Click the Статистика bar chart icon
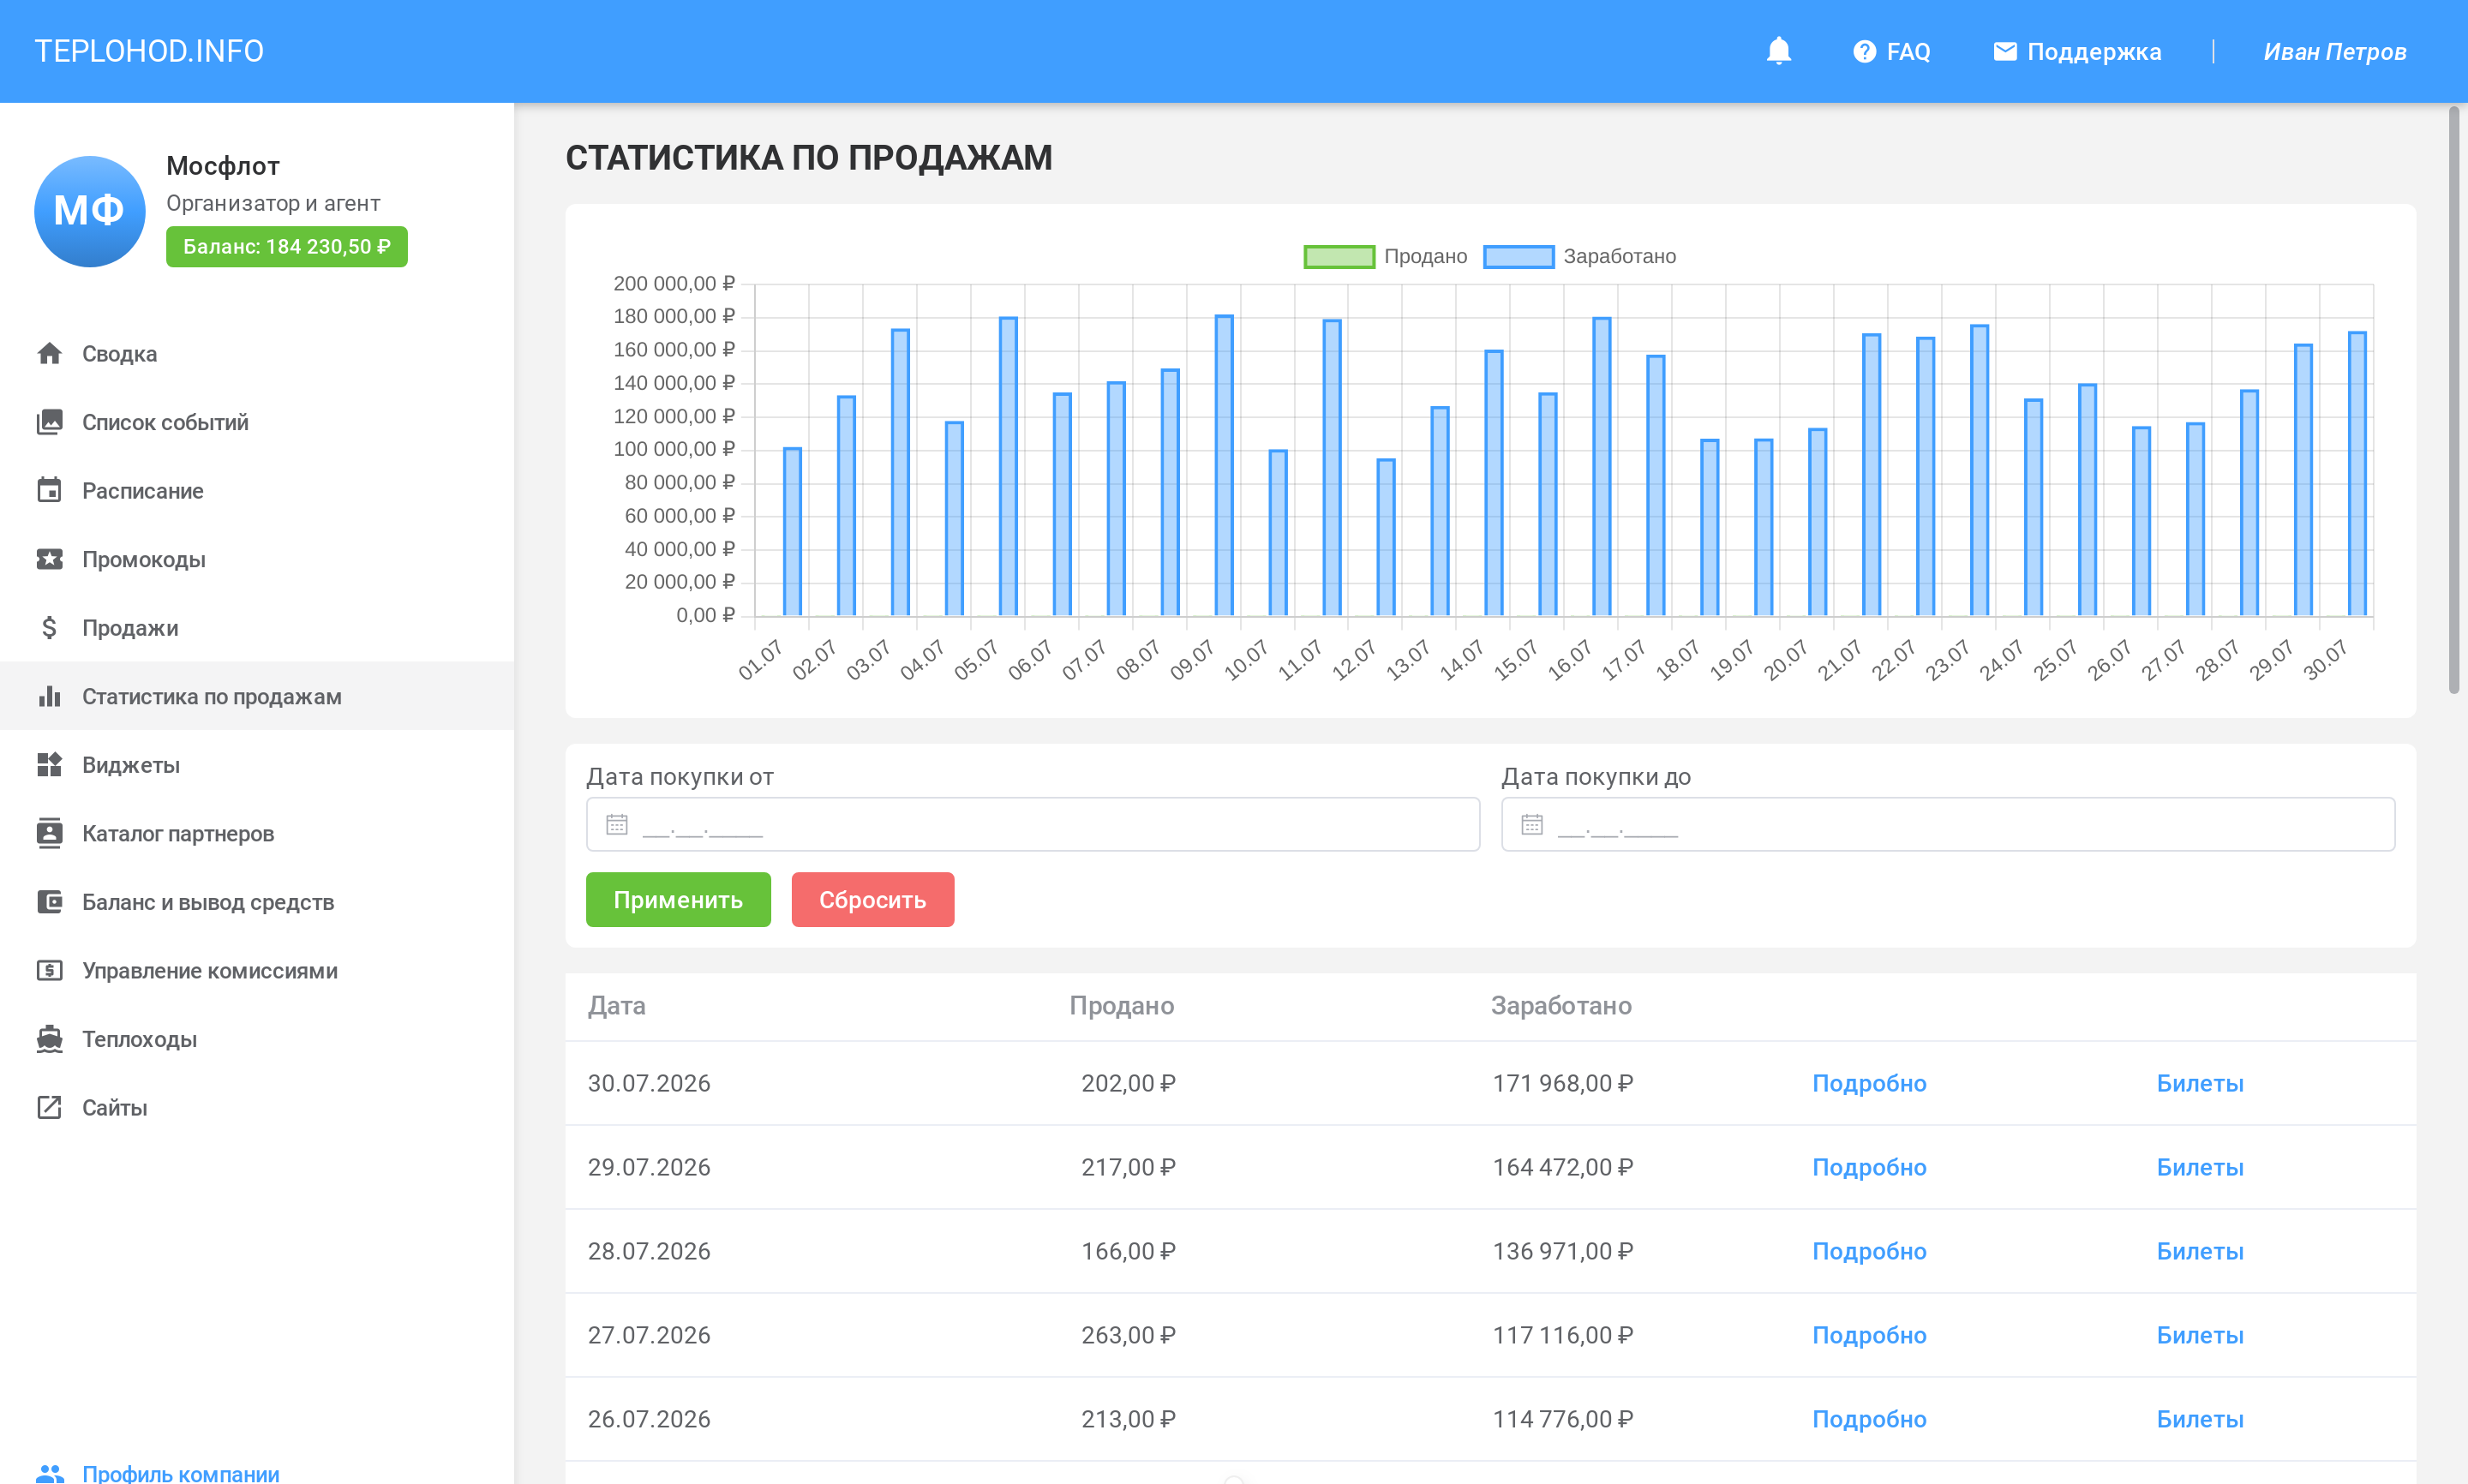The height and width of the screenshot is (1484, 2468). click(49, 696)
